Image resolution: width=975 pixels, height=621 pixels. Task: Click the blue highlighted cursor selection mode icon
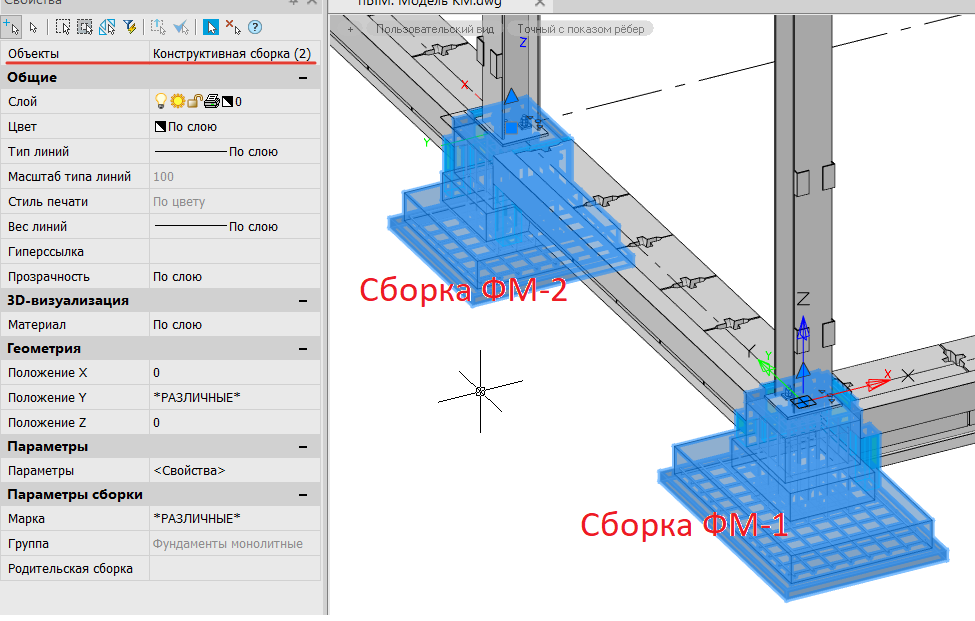[210, 27]
